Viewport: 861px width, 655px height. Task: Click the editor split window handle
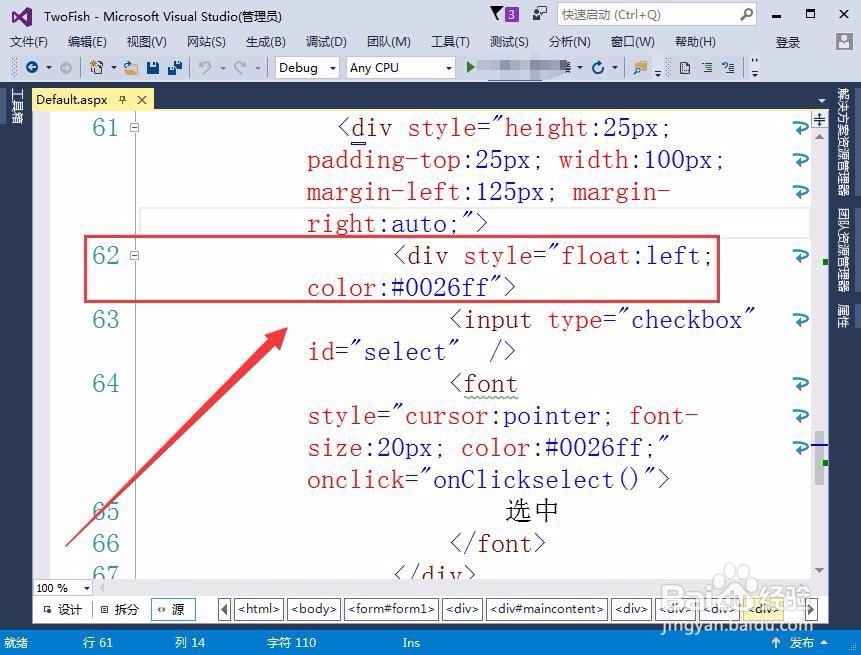click(x=819, y=120)
